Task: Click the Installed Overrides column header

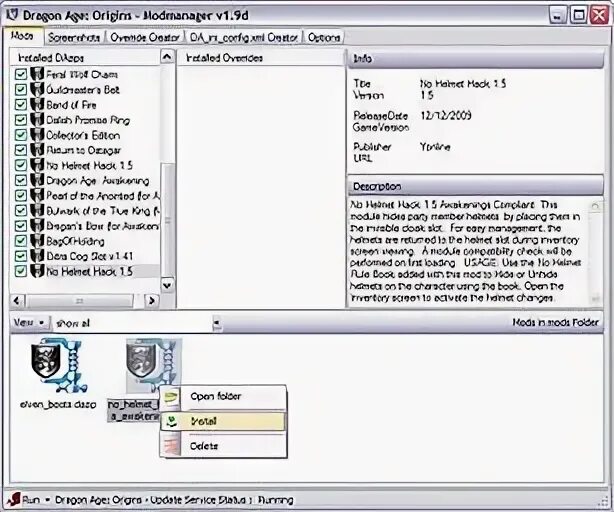Action: tap(261, 58)
